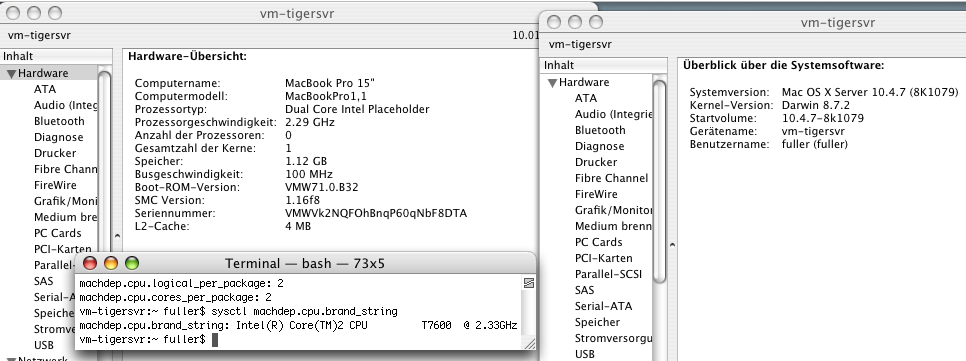Close the Terminal window
Image resolution: width=966 pixels, height=361 pixels.
[x=90, y=264]
